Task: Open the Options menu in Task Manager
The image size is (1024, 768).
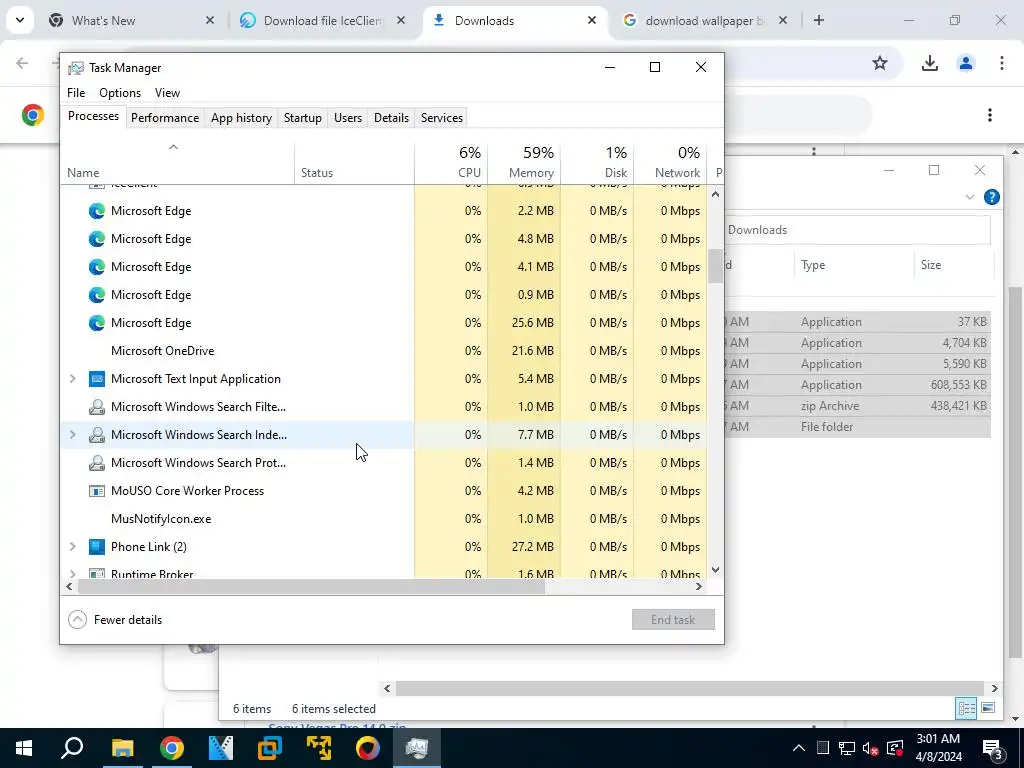Action: coord(120,93)
